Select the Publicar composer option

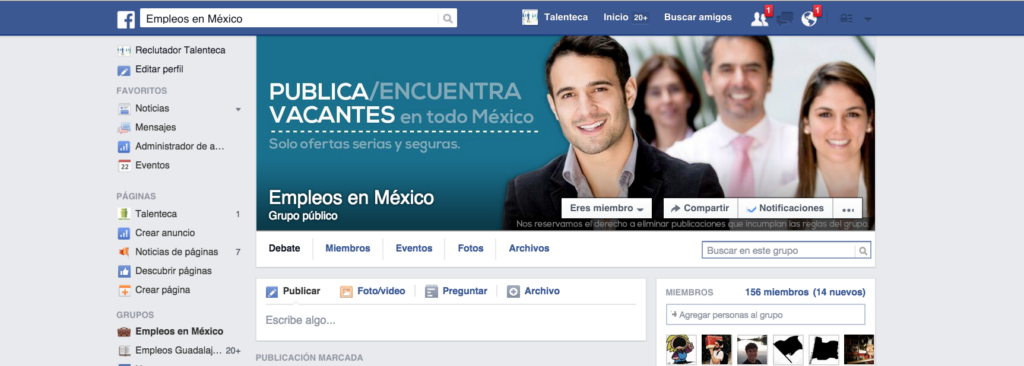293,291
